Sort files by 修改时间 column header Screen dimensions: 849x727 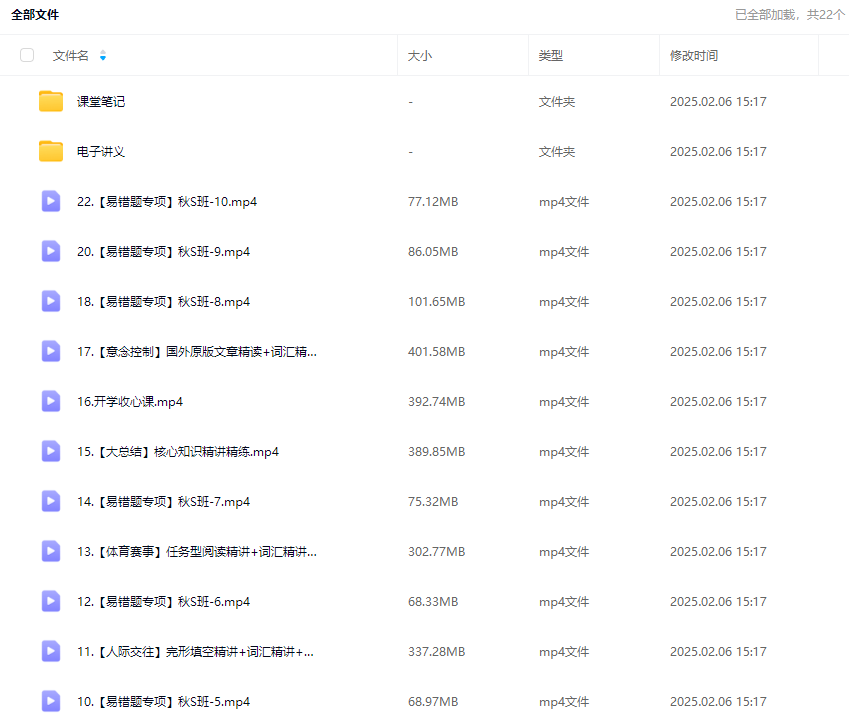point(694,56)
